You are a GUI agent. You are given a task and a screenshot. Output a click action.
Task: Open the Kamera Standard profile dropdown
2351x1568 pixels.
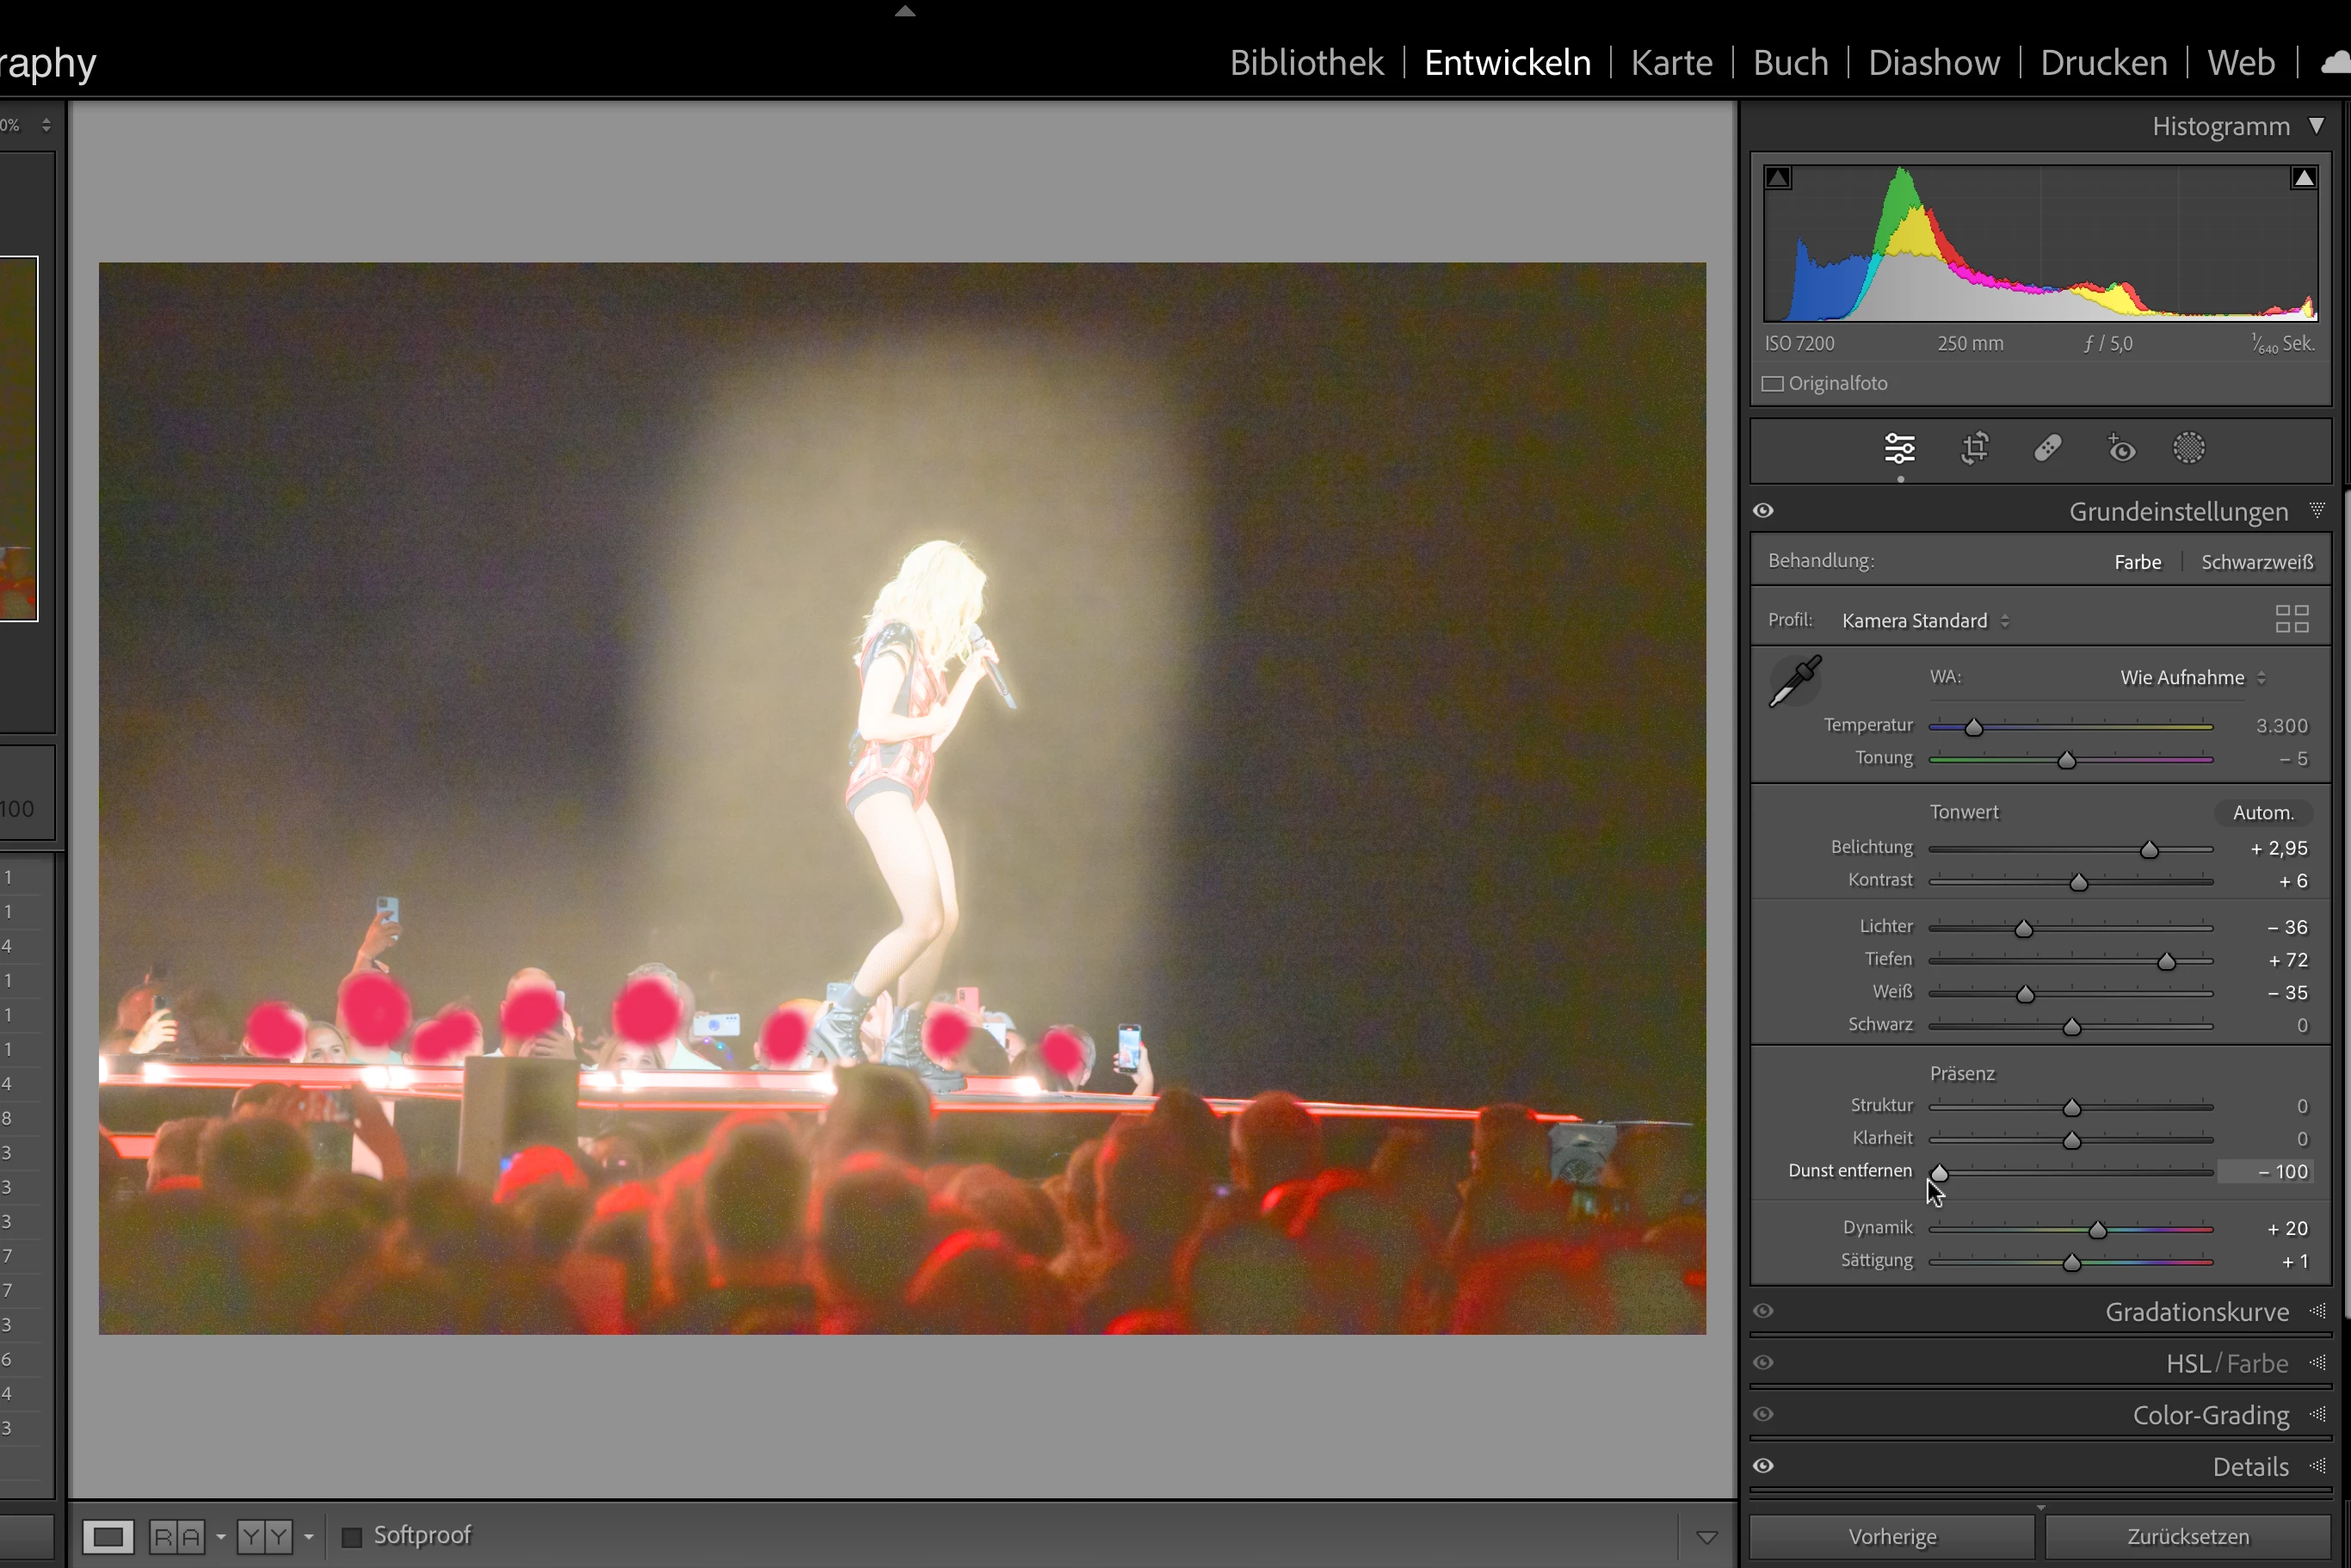(x=1924, y=621)
